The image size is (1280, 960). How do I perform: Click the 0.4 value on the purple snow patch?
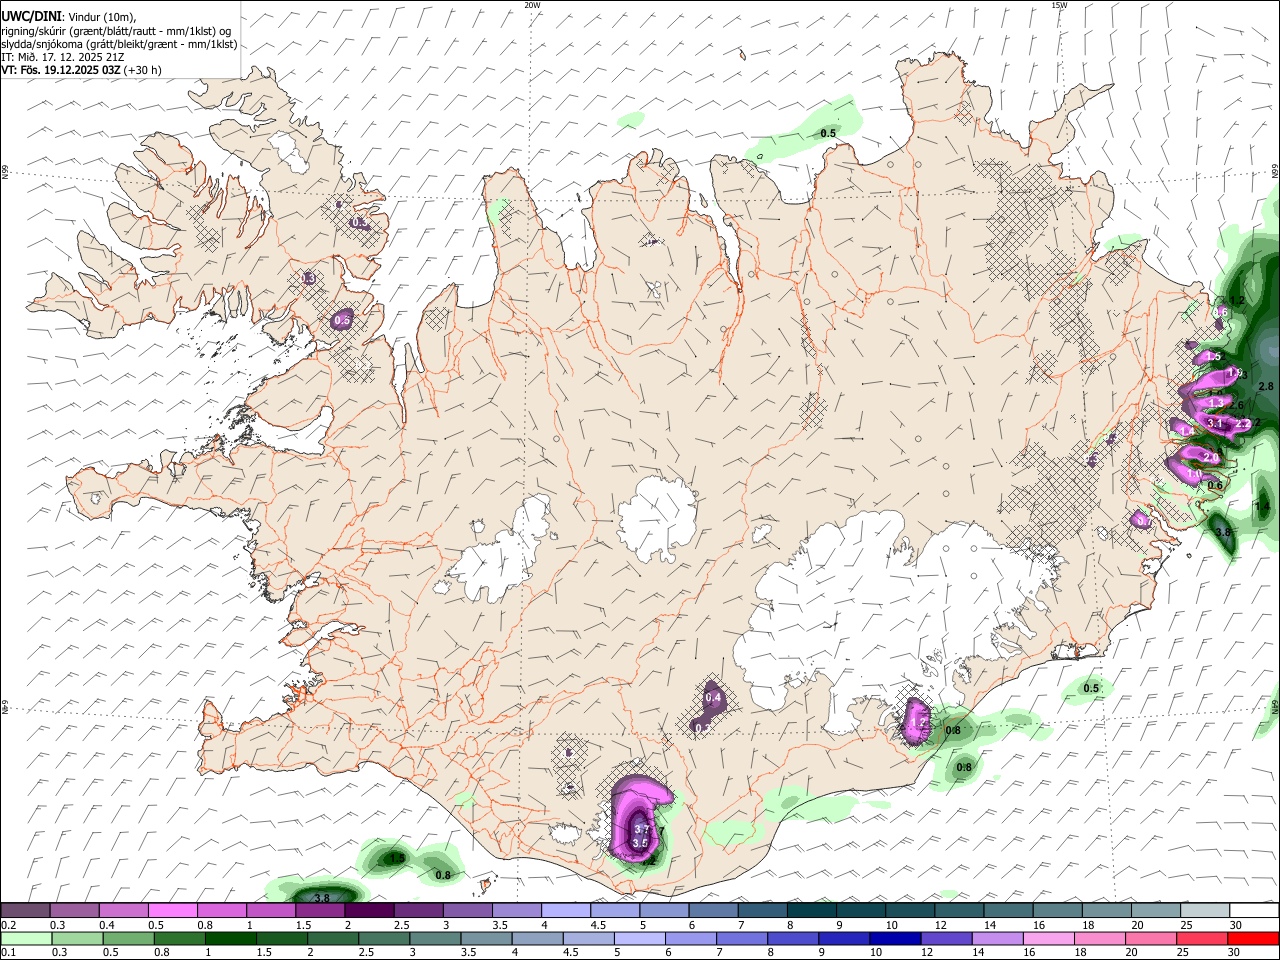click(x=713, y=698)
